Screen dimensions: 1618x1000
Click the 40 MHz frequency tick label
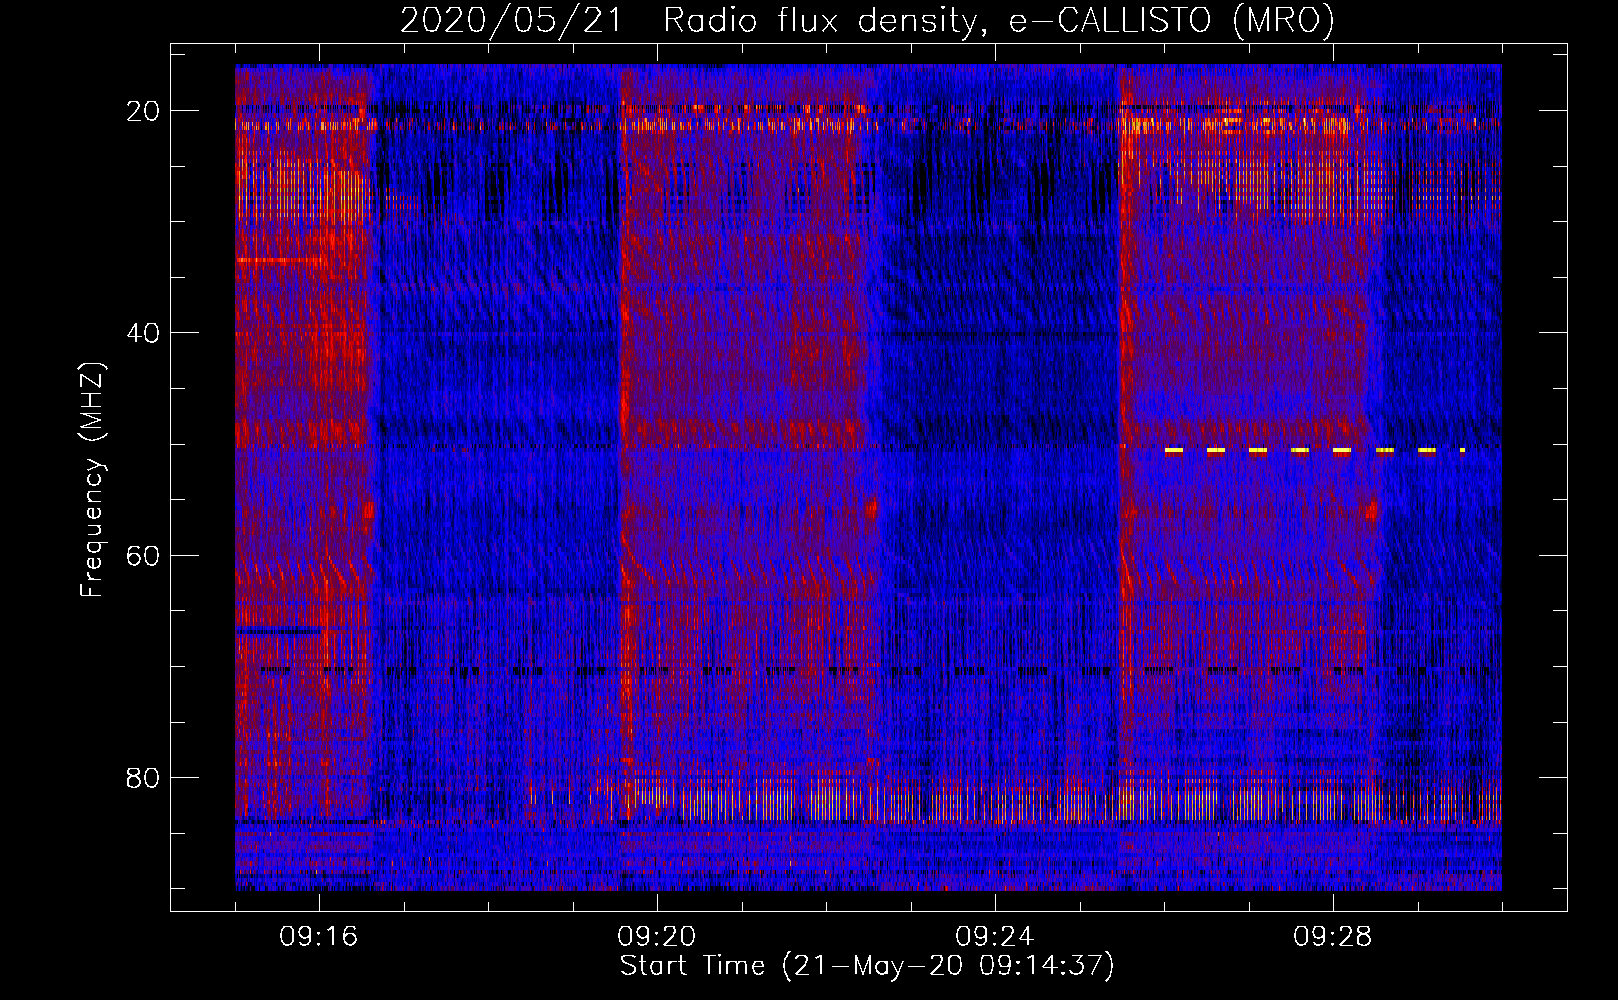point(143,333)
